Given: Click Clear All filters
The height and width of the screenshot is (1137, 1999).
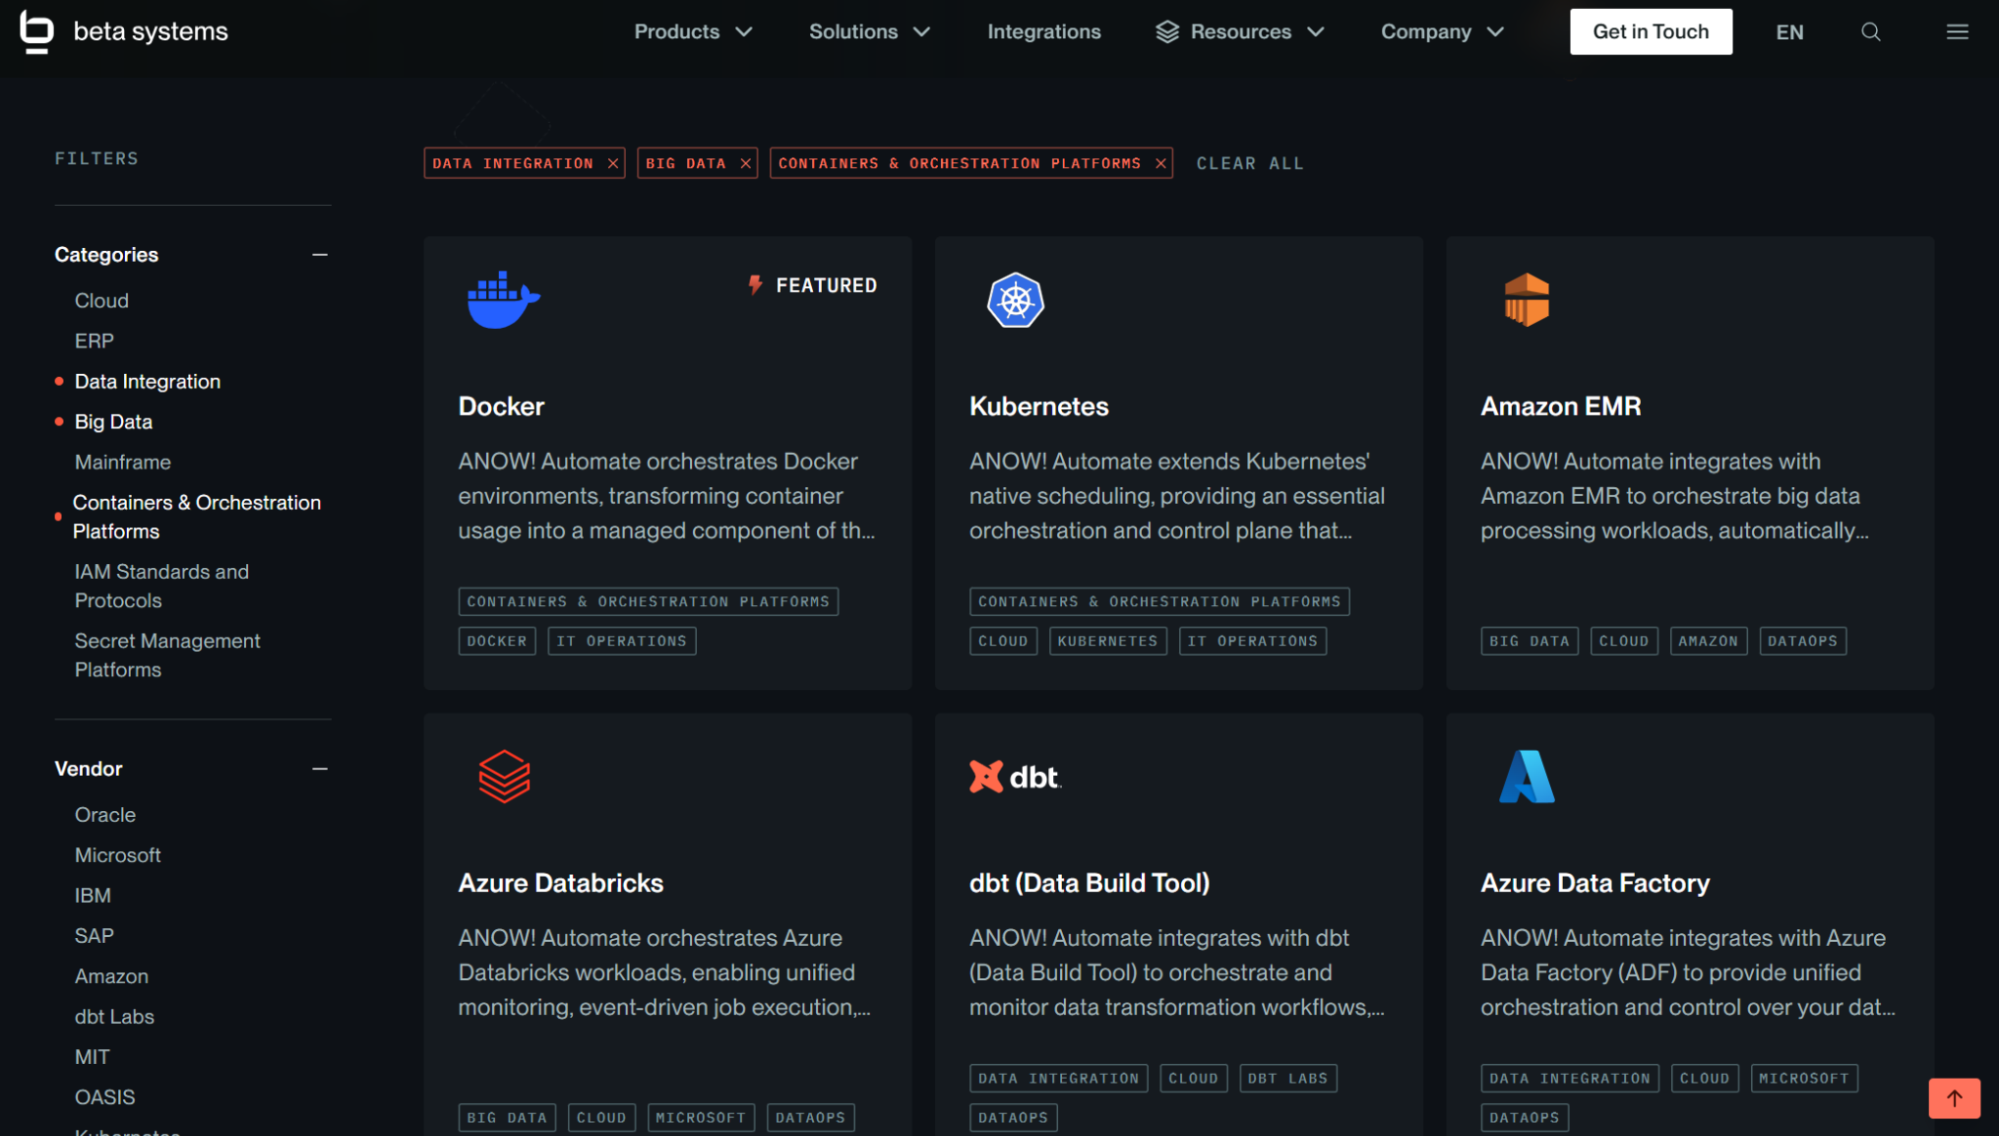Looking at the screenshot, I should [1249, 163].
